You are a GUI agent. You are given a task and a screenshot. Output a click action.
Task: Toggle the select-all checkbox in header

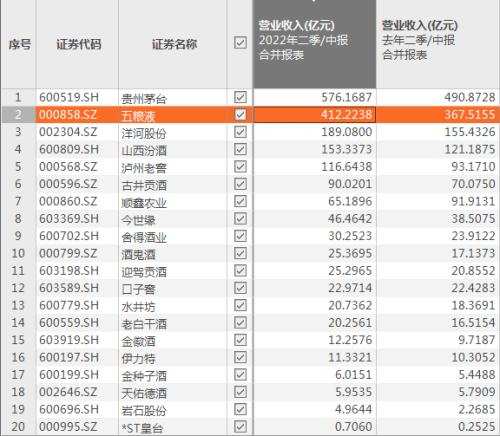click(x=240, y=43)
